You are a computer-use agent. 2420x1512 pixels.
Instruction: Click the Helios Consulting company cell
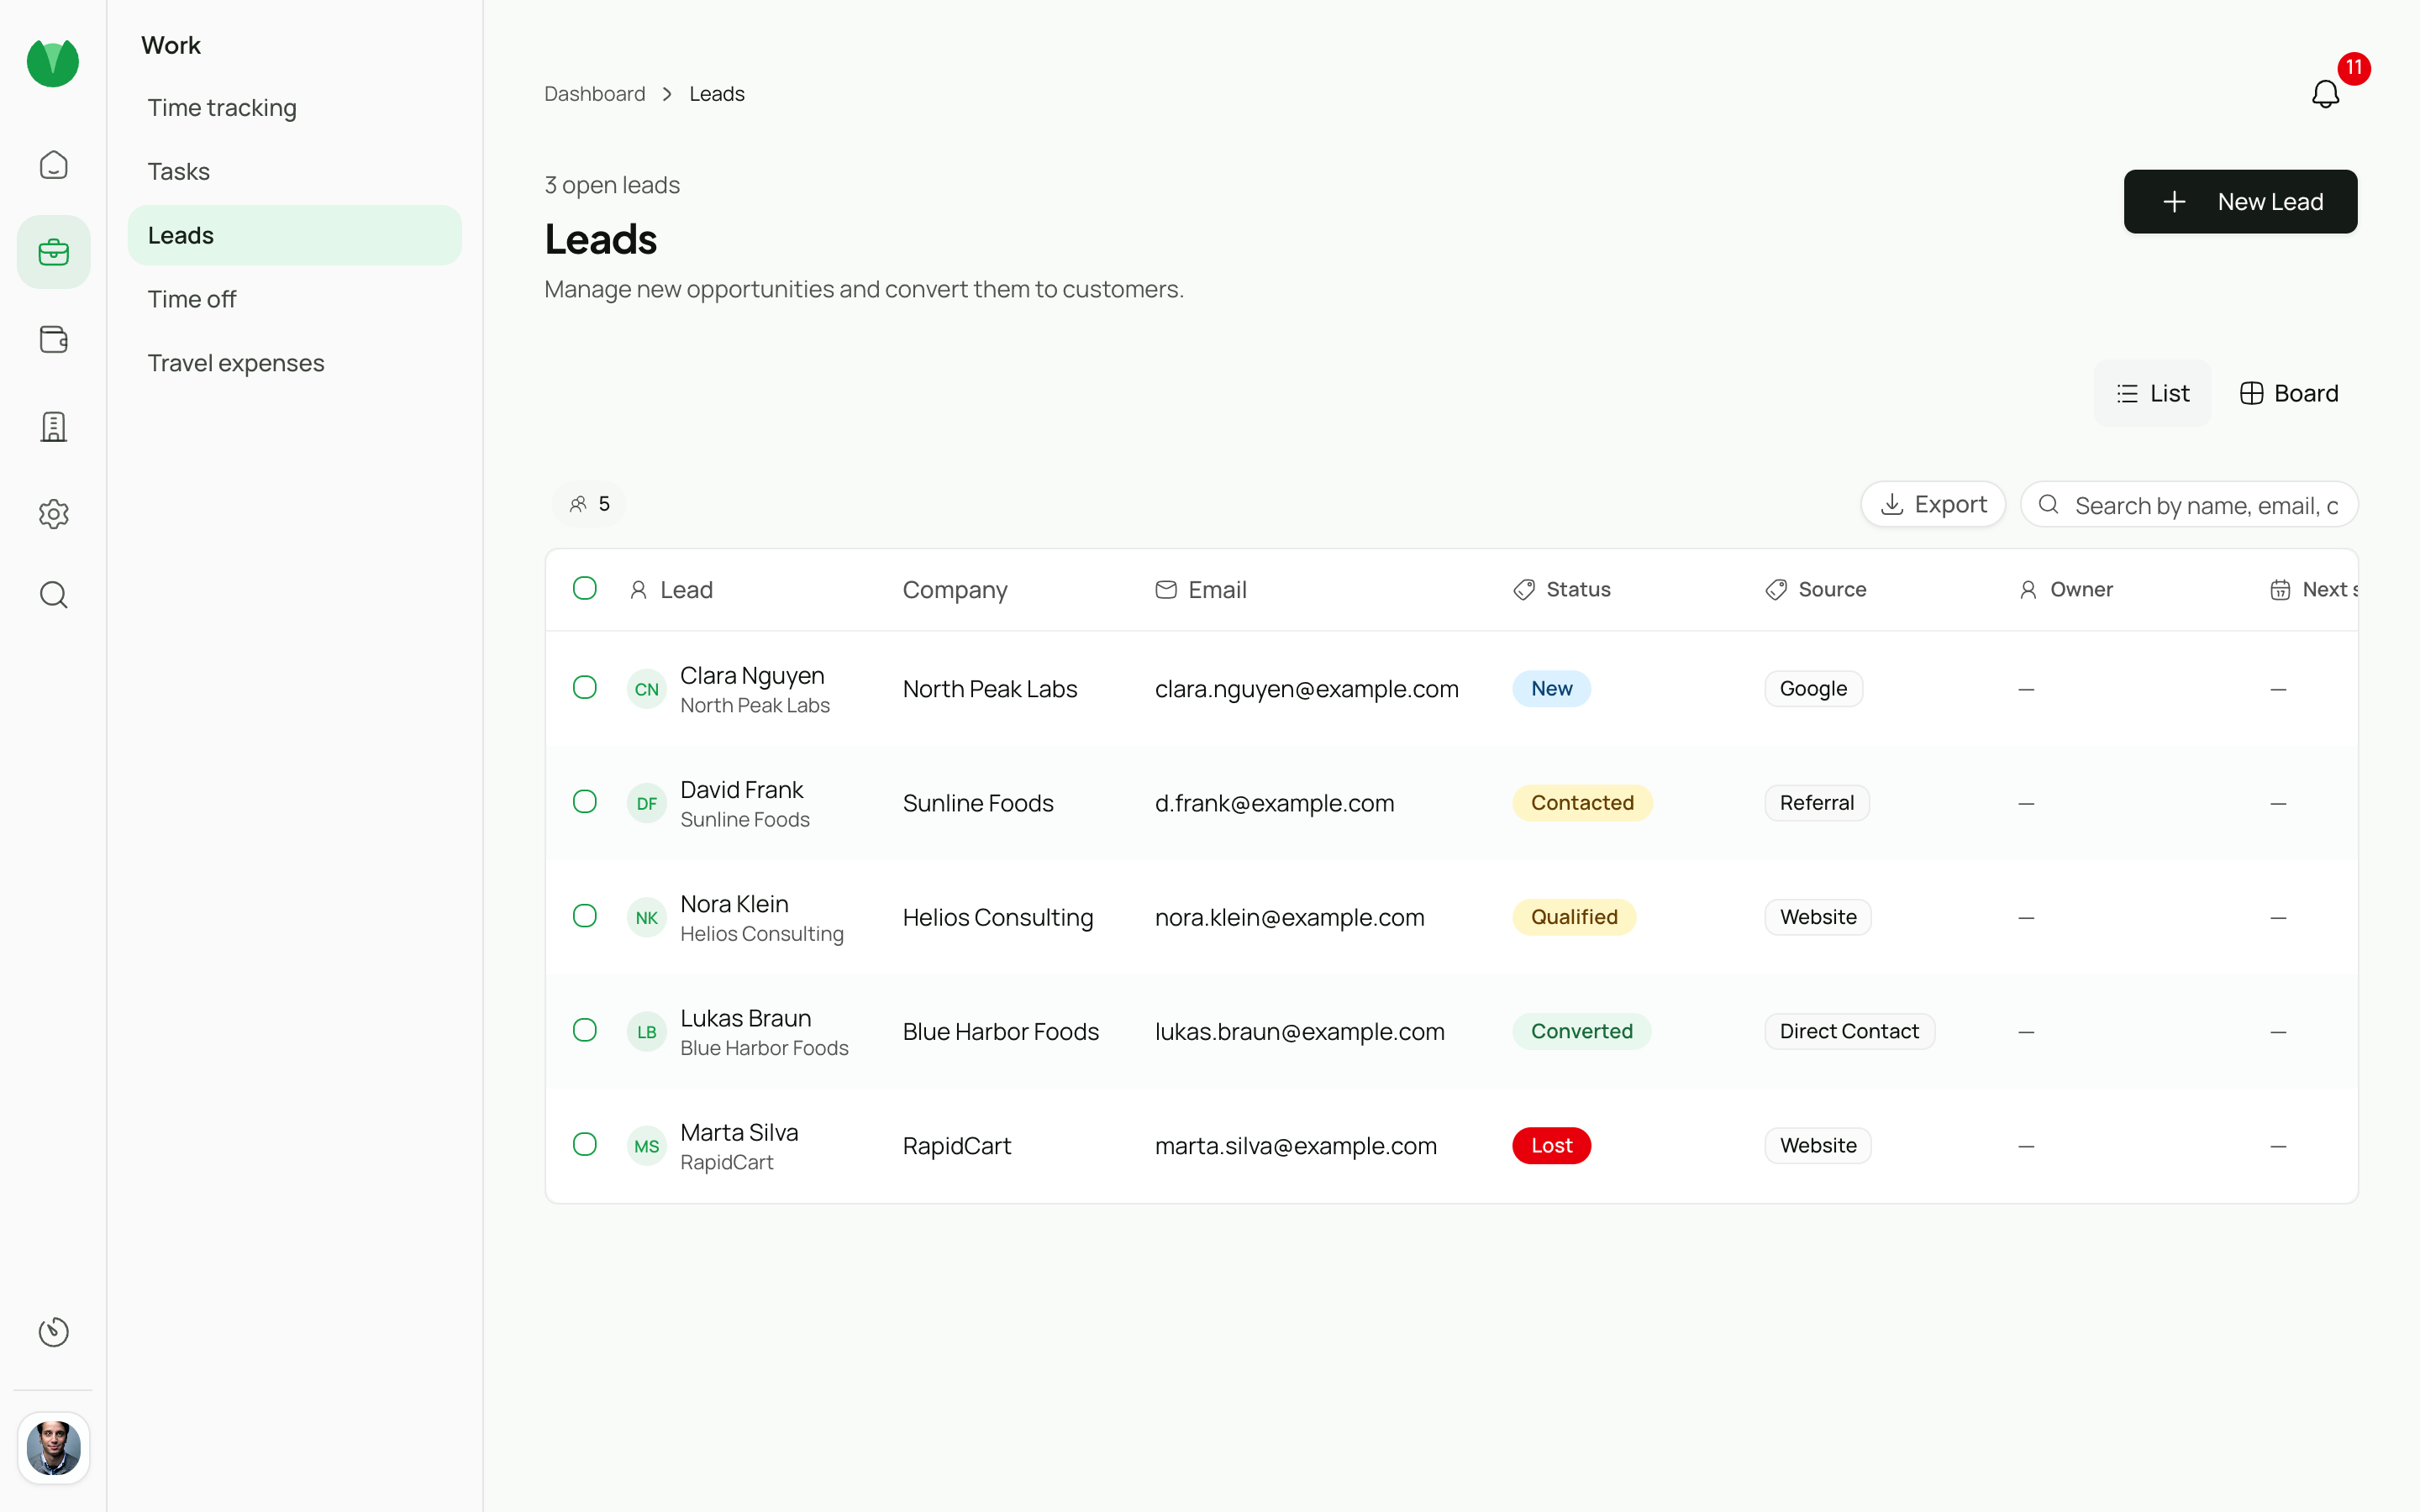click(x=998, y=917)
